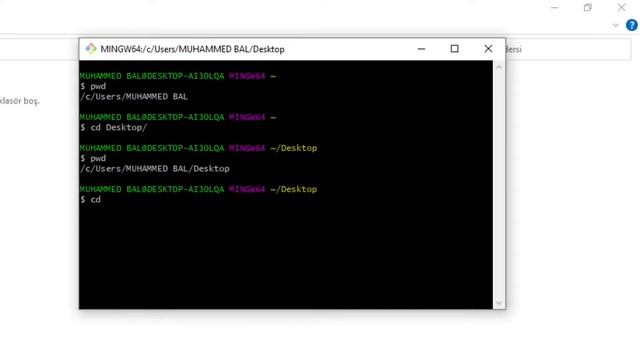The height and width of the screenshot is (360, 640).
Task: Maximize the MINGW64 terminal window
Action: [454, 49]
